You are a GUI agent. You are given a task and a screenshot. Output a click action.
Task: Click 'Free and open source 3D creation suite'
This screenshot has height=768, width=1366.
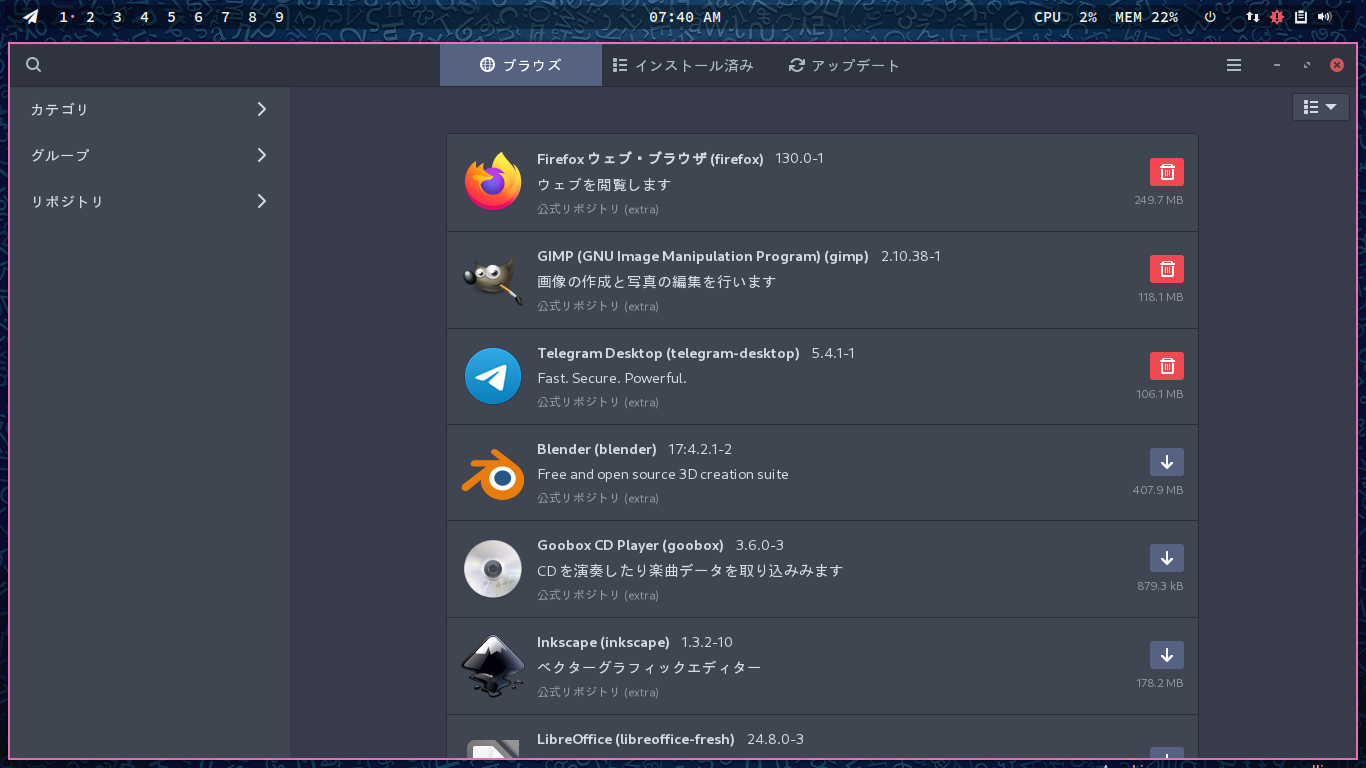click(663, 474)
